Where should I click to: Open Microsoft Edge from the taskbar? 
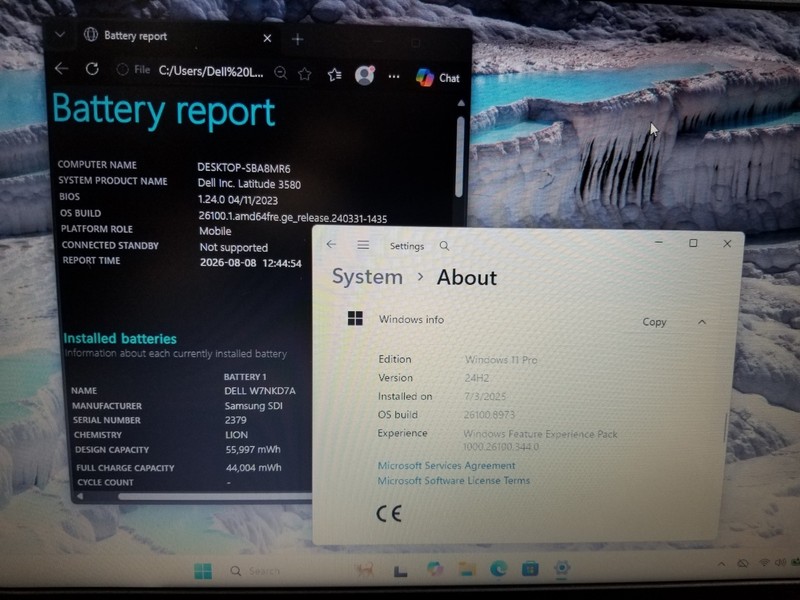498,569
